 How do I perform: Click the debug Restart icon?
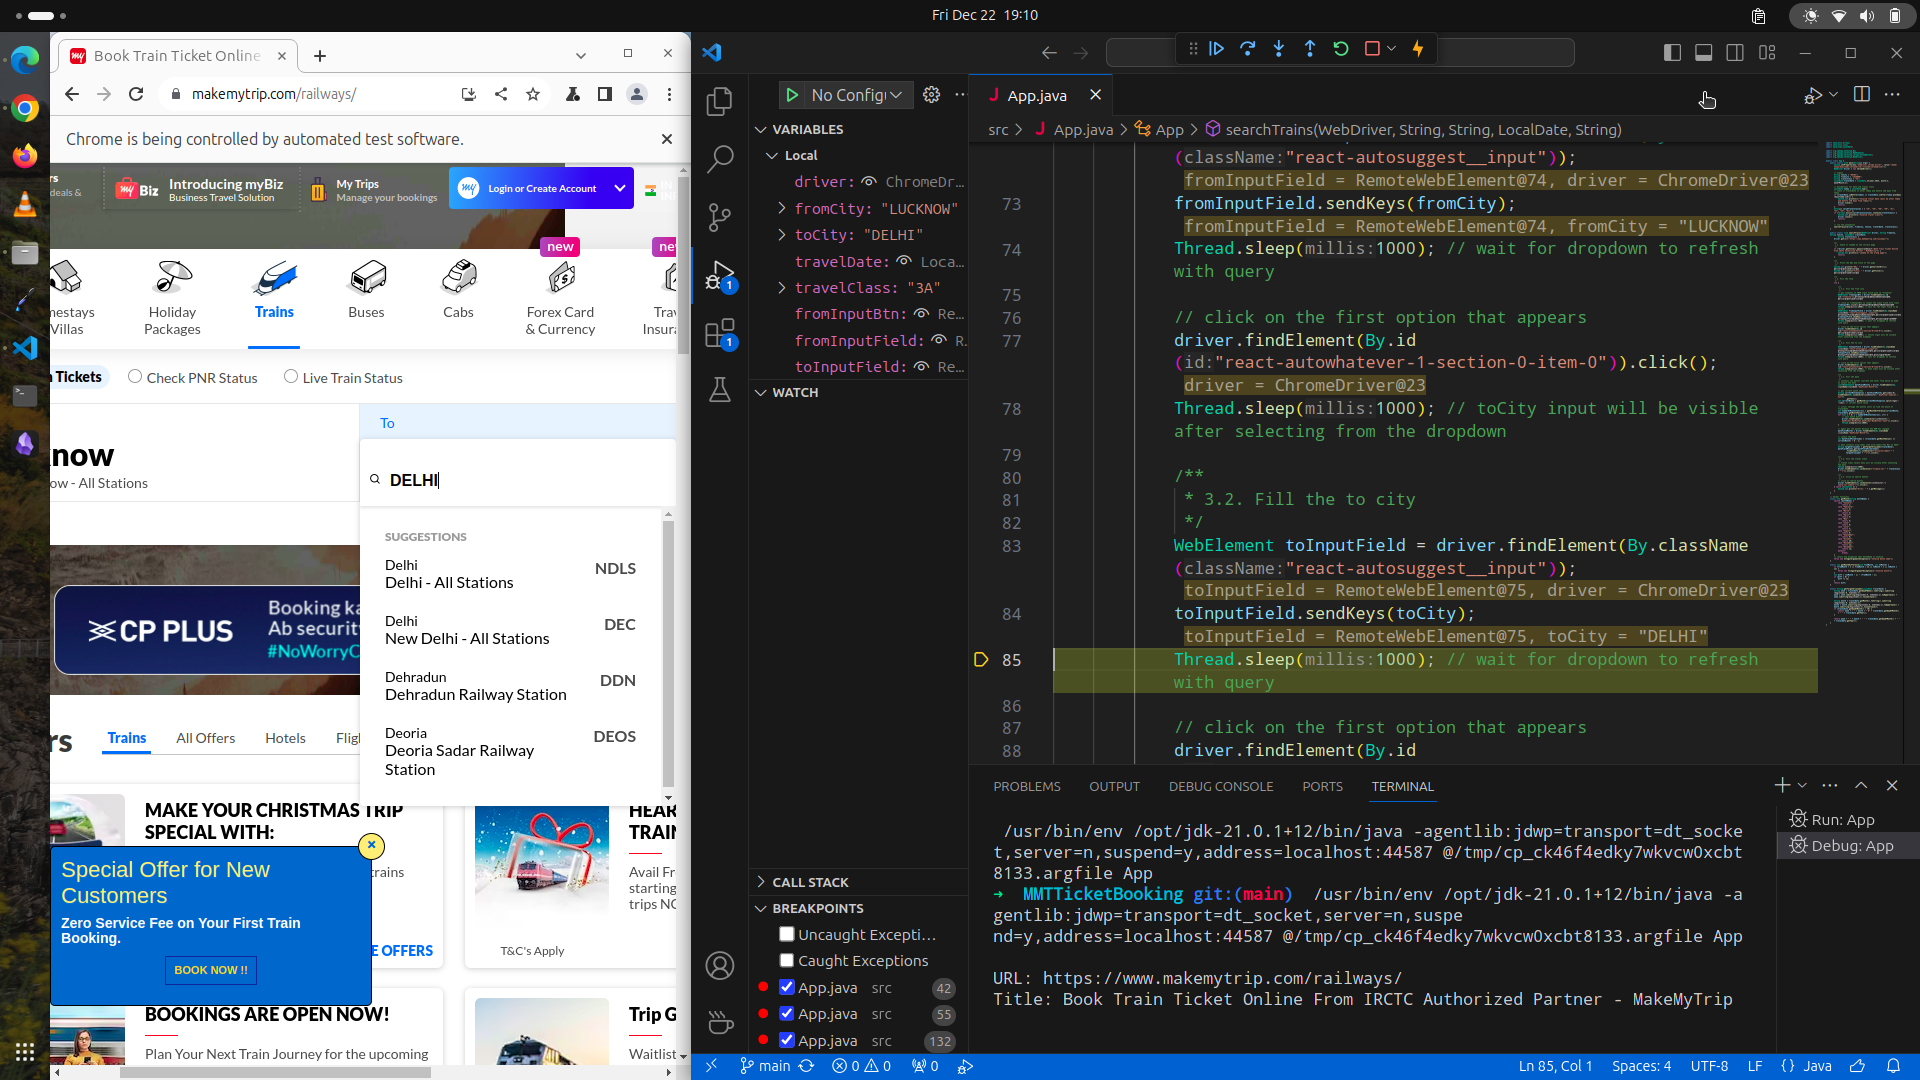[x=1341, y=49]
